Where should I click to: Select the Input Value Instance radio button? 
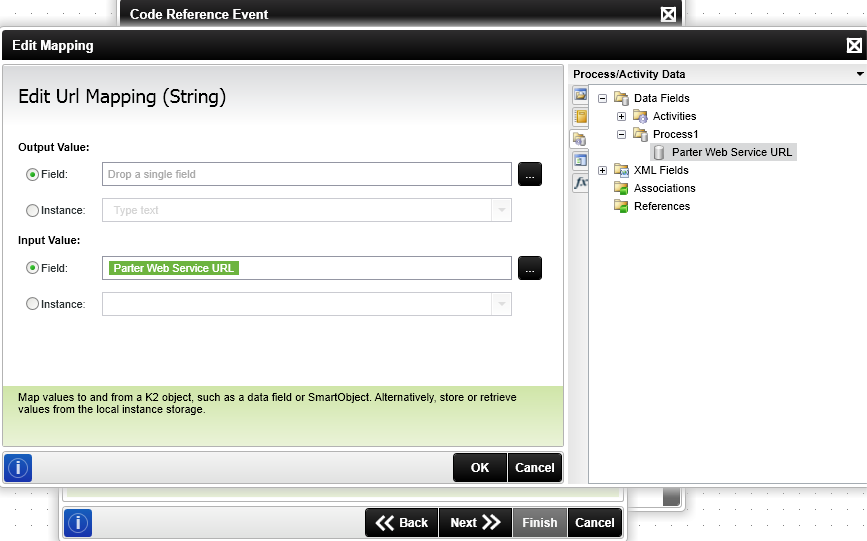point(33,304)
